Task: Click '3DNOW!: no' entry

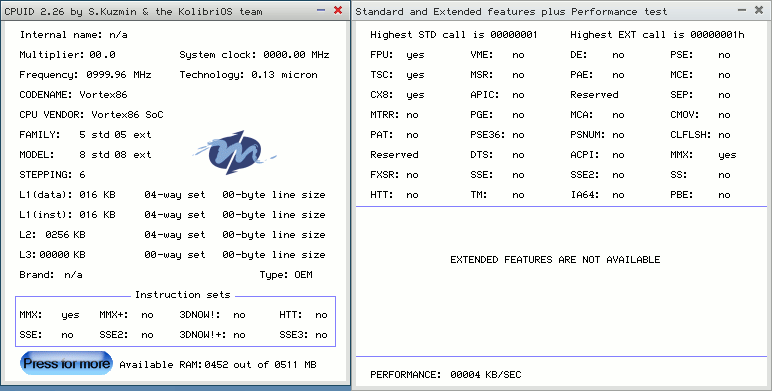Action: click(212, 315)
